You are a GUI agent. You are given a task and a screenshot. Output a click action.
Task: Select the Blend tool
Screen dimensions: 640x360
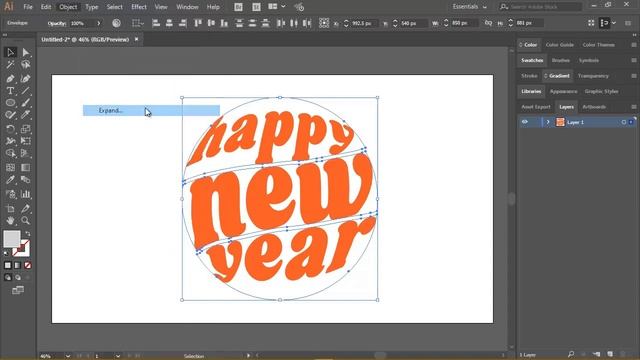pyautogui.click(x=26, y=180)
